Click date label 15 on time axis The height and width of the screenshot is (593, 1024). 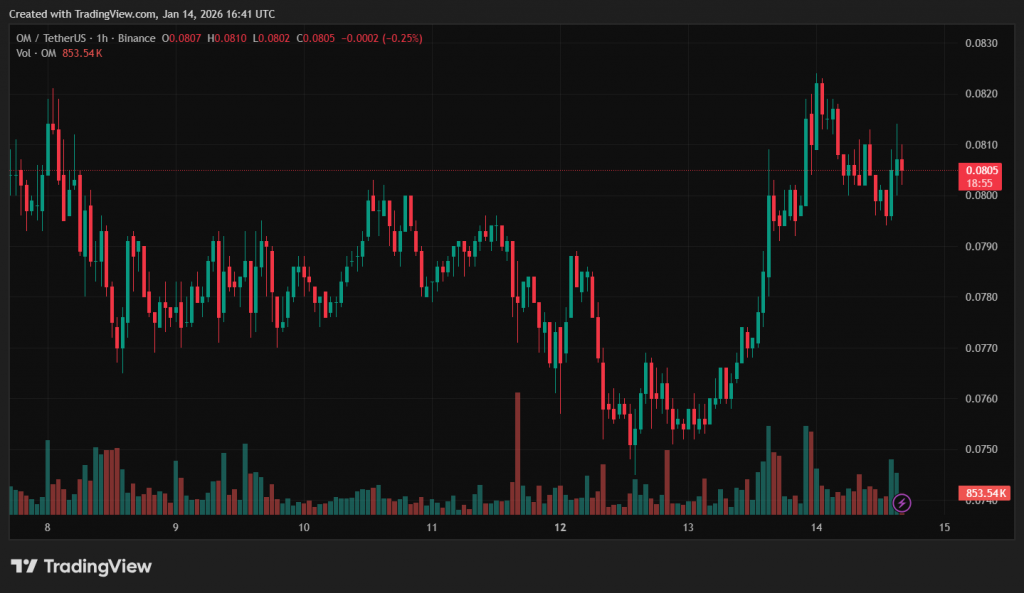[944, 527]
